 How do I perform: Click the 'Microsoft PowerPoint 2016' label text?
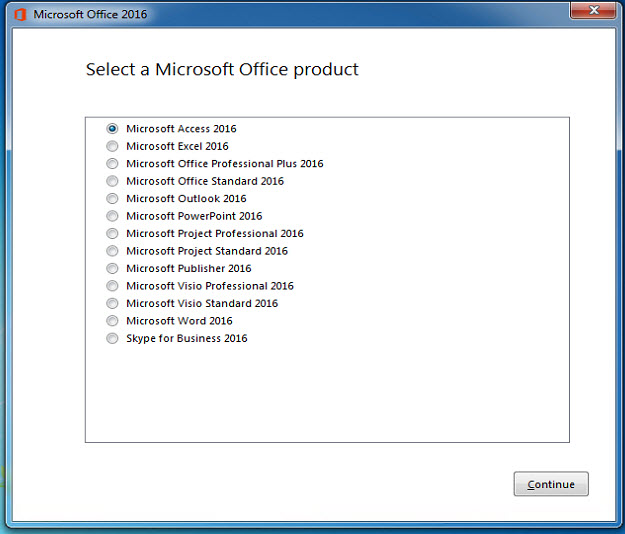194,216
